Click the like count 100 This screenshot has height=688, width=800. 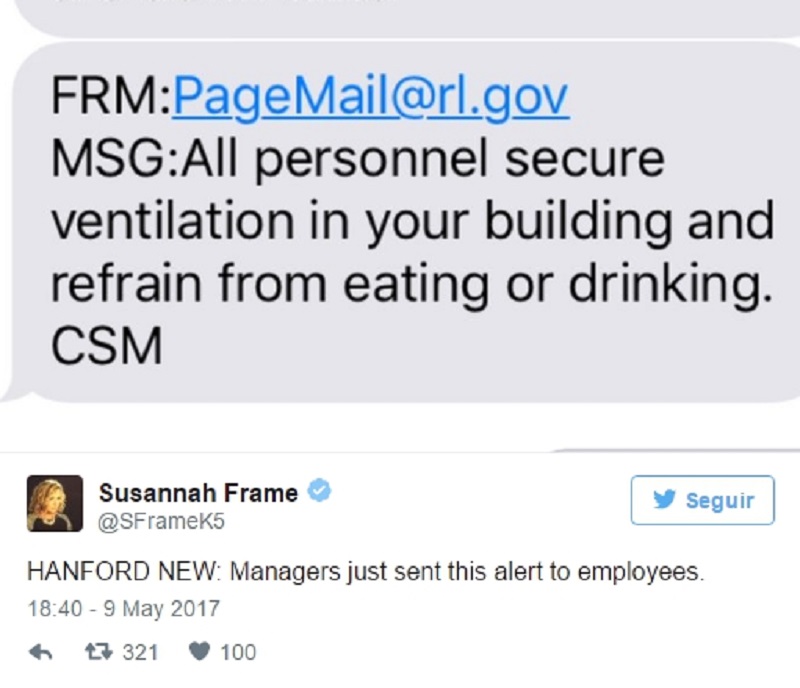point(238,653)
